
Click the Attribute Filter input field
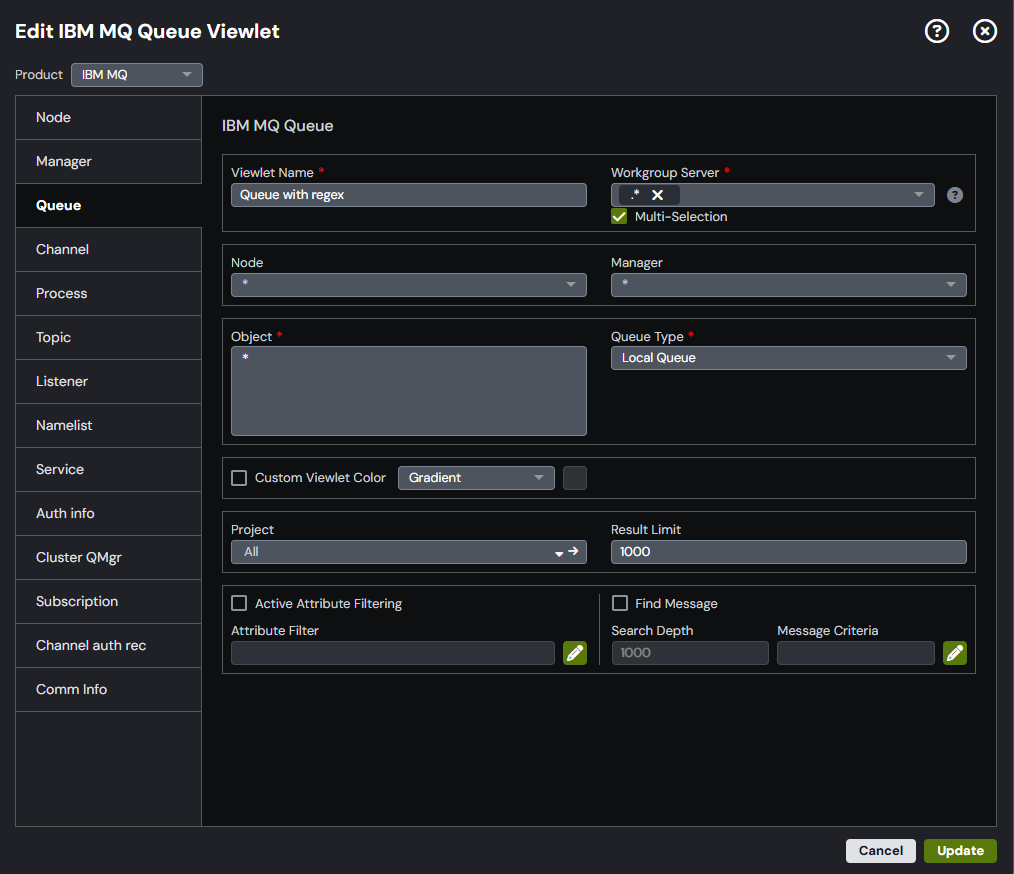point(393,653)
